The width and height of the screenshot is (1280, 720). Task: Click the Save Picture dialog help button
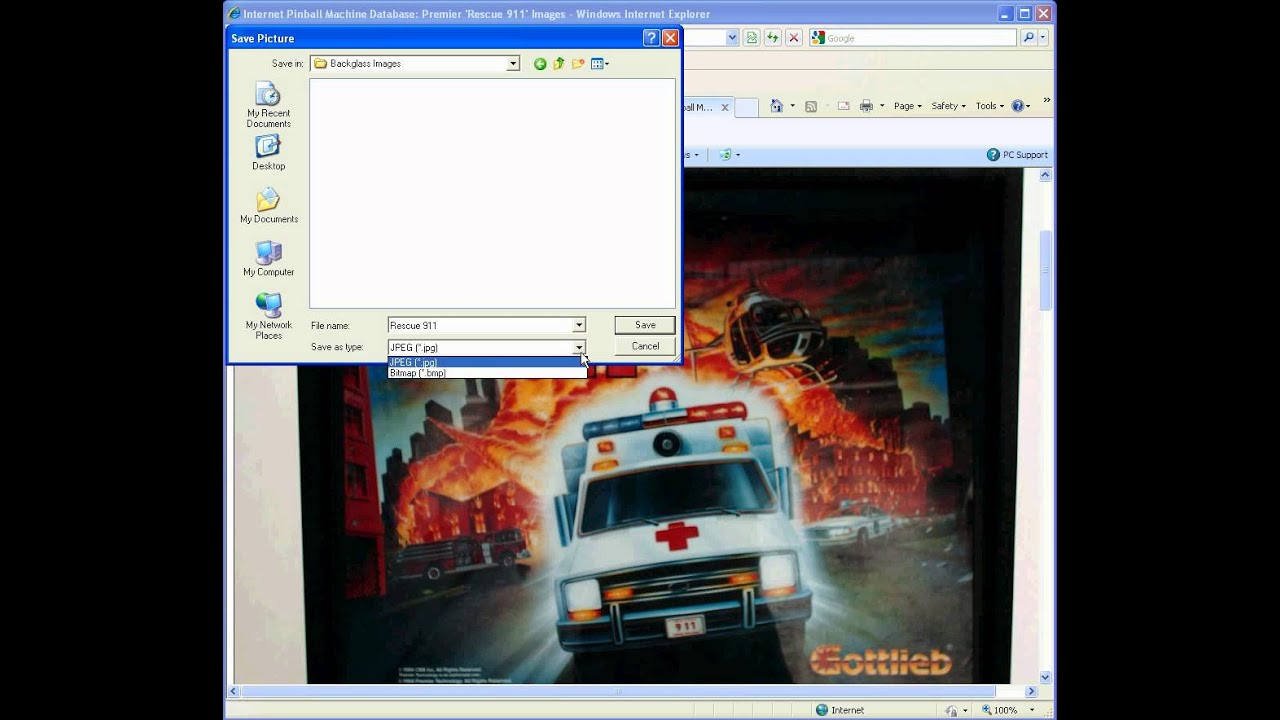(x=651, y=38)
